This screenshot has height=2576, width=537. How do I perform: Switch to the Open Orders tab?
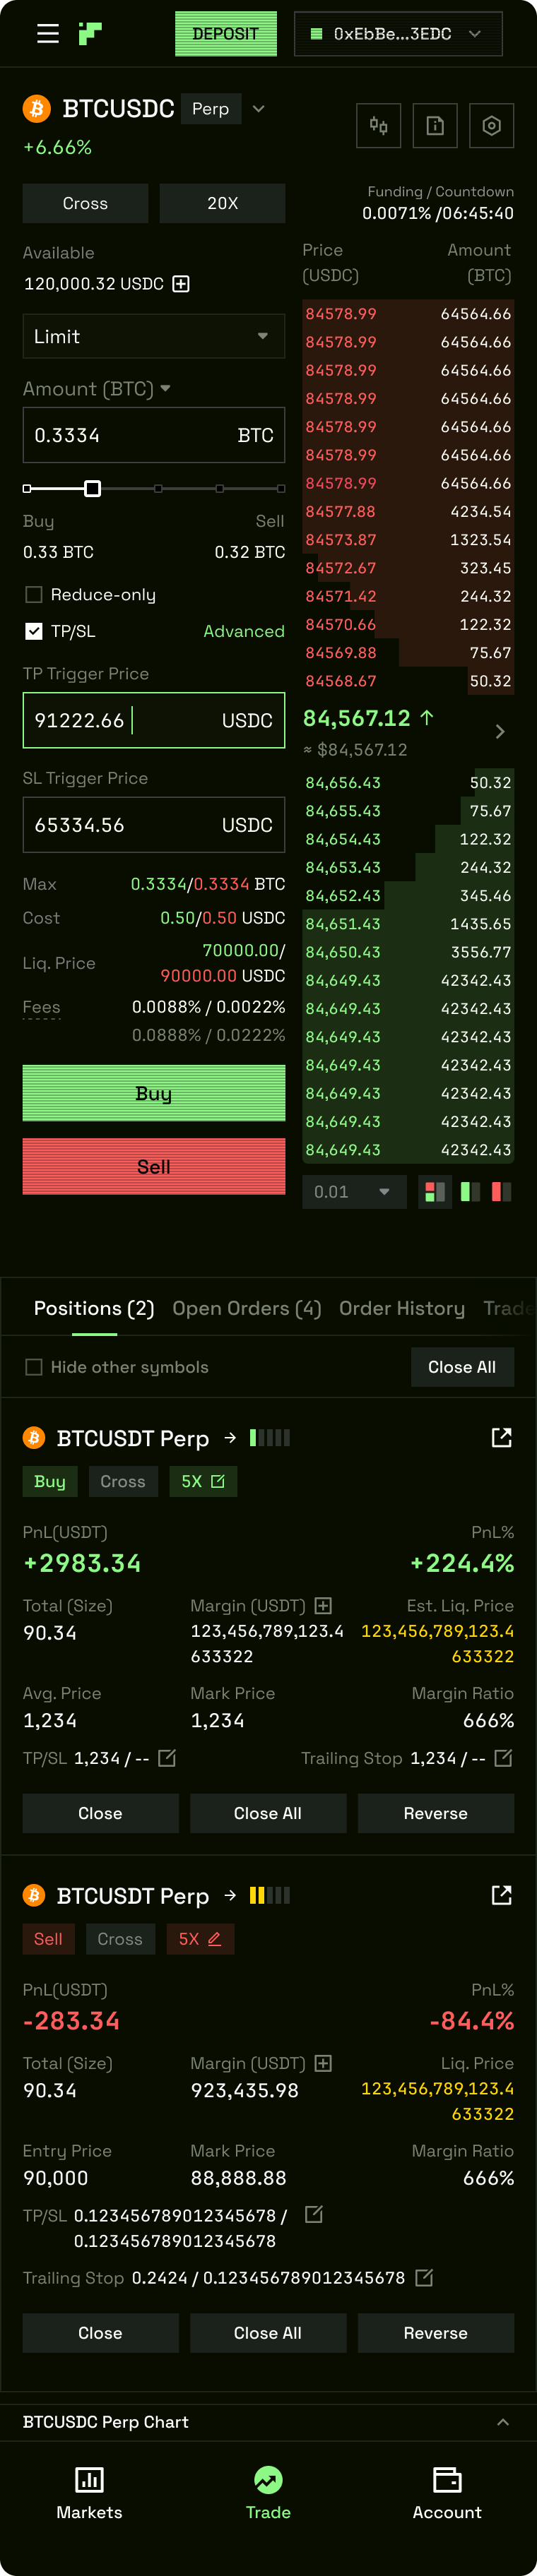(x=246, y=1307)
